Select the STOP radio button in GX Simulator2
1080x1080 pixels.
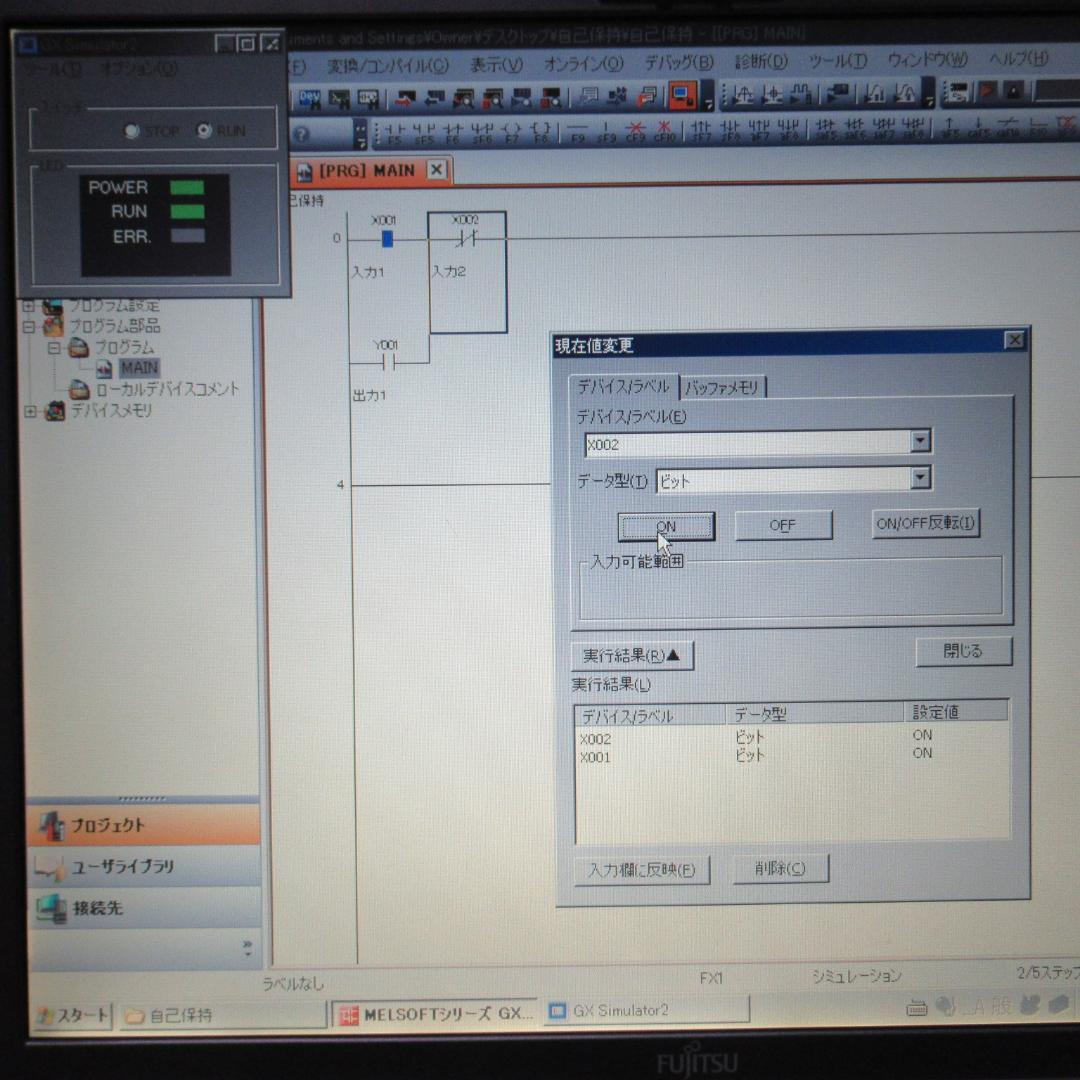point(132,131)
